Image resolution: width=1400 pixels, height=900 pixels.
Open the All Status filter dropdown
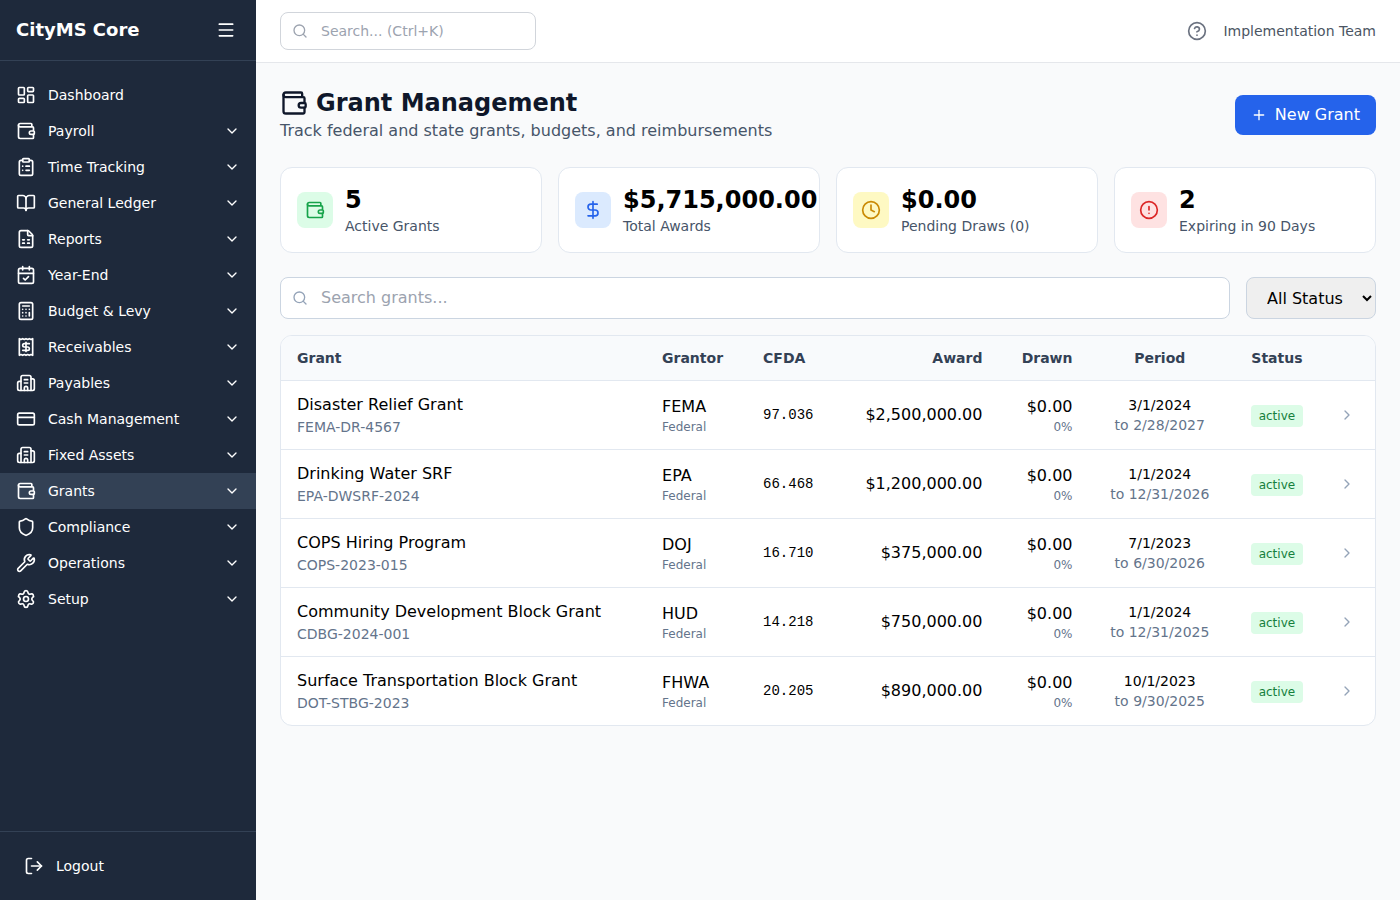point(1310,297)
